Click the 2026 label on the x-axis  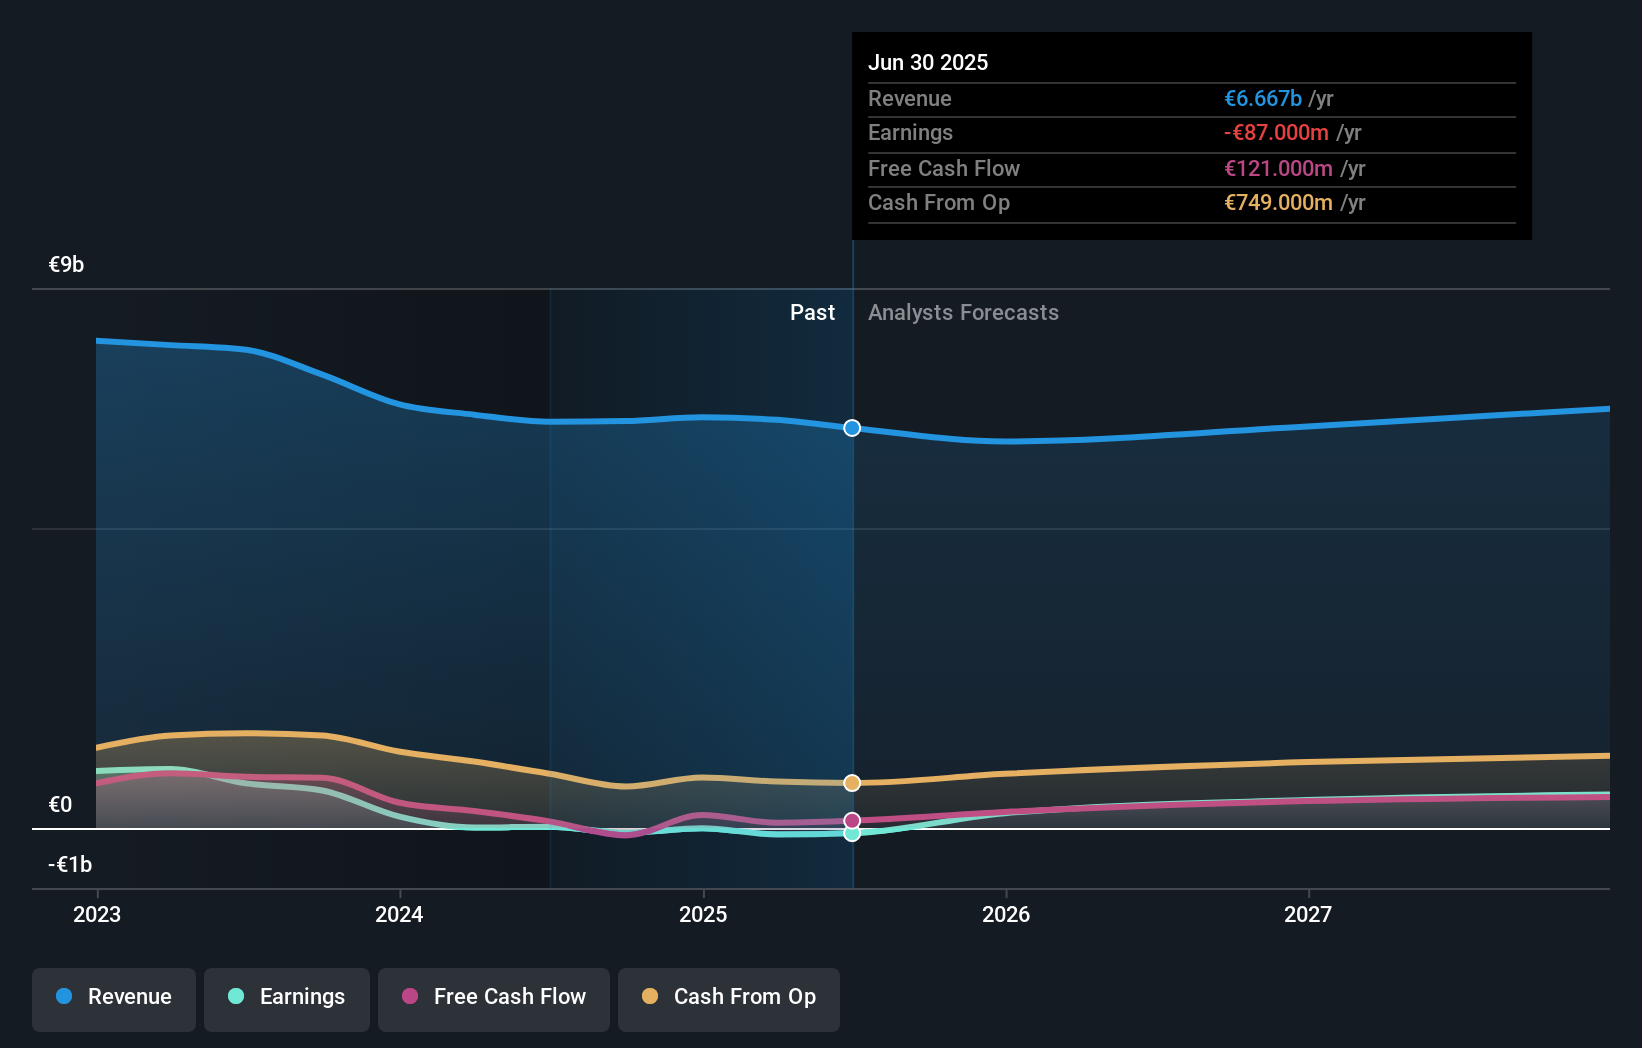[x=1007, y=914]
